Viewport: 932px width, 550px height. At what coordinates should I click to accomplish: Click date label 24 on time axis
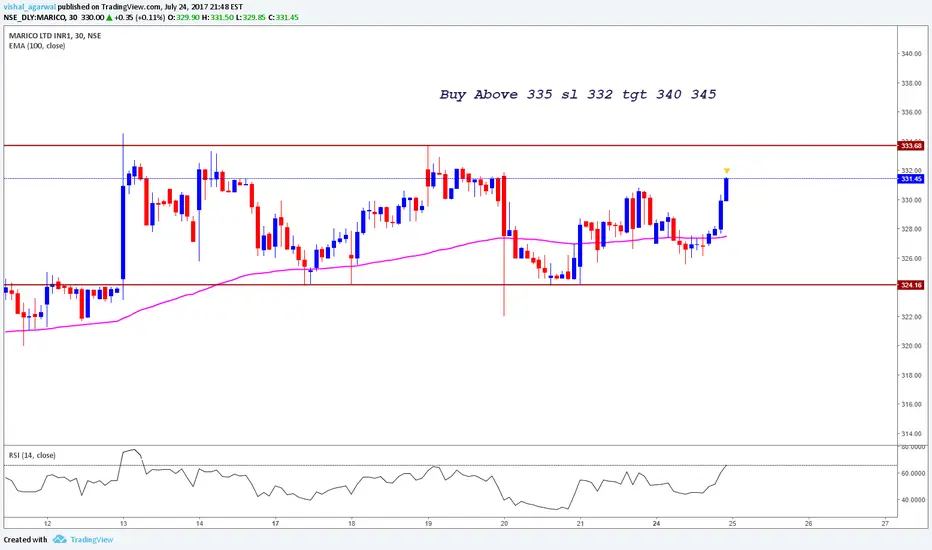(656, 524)
